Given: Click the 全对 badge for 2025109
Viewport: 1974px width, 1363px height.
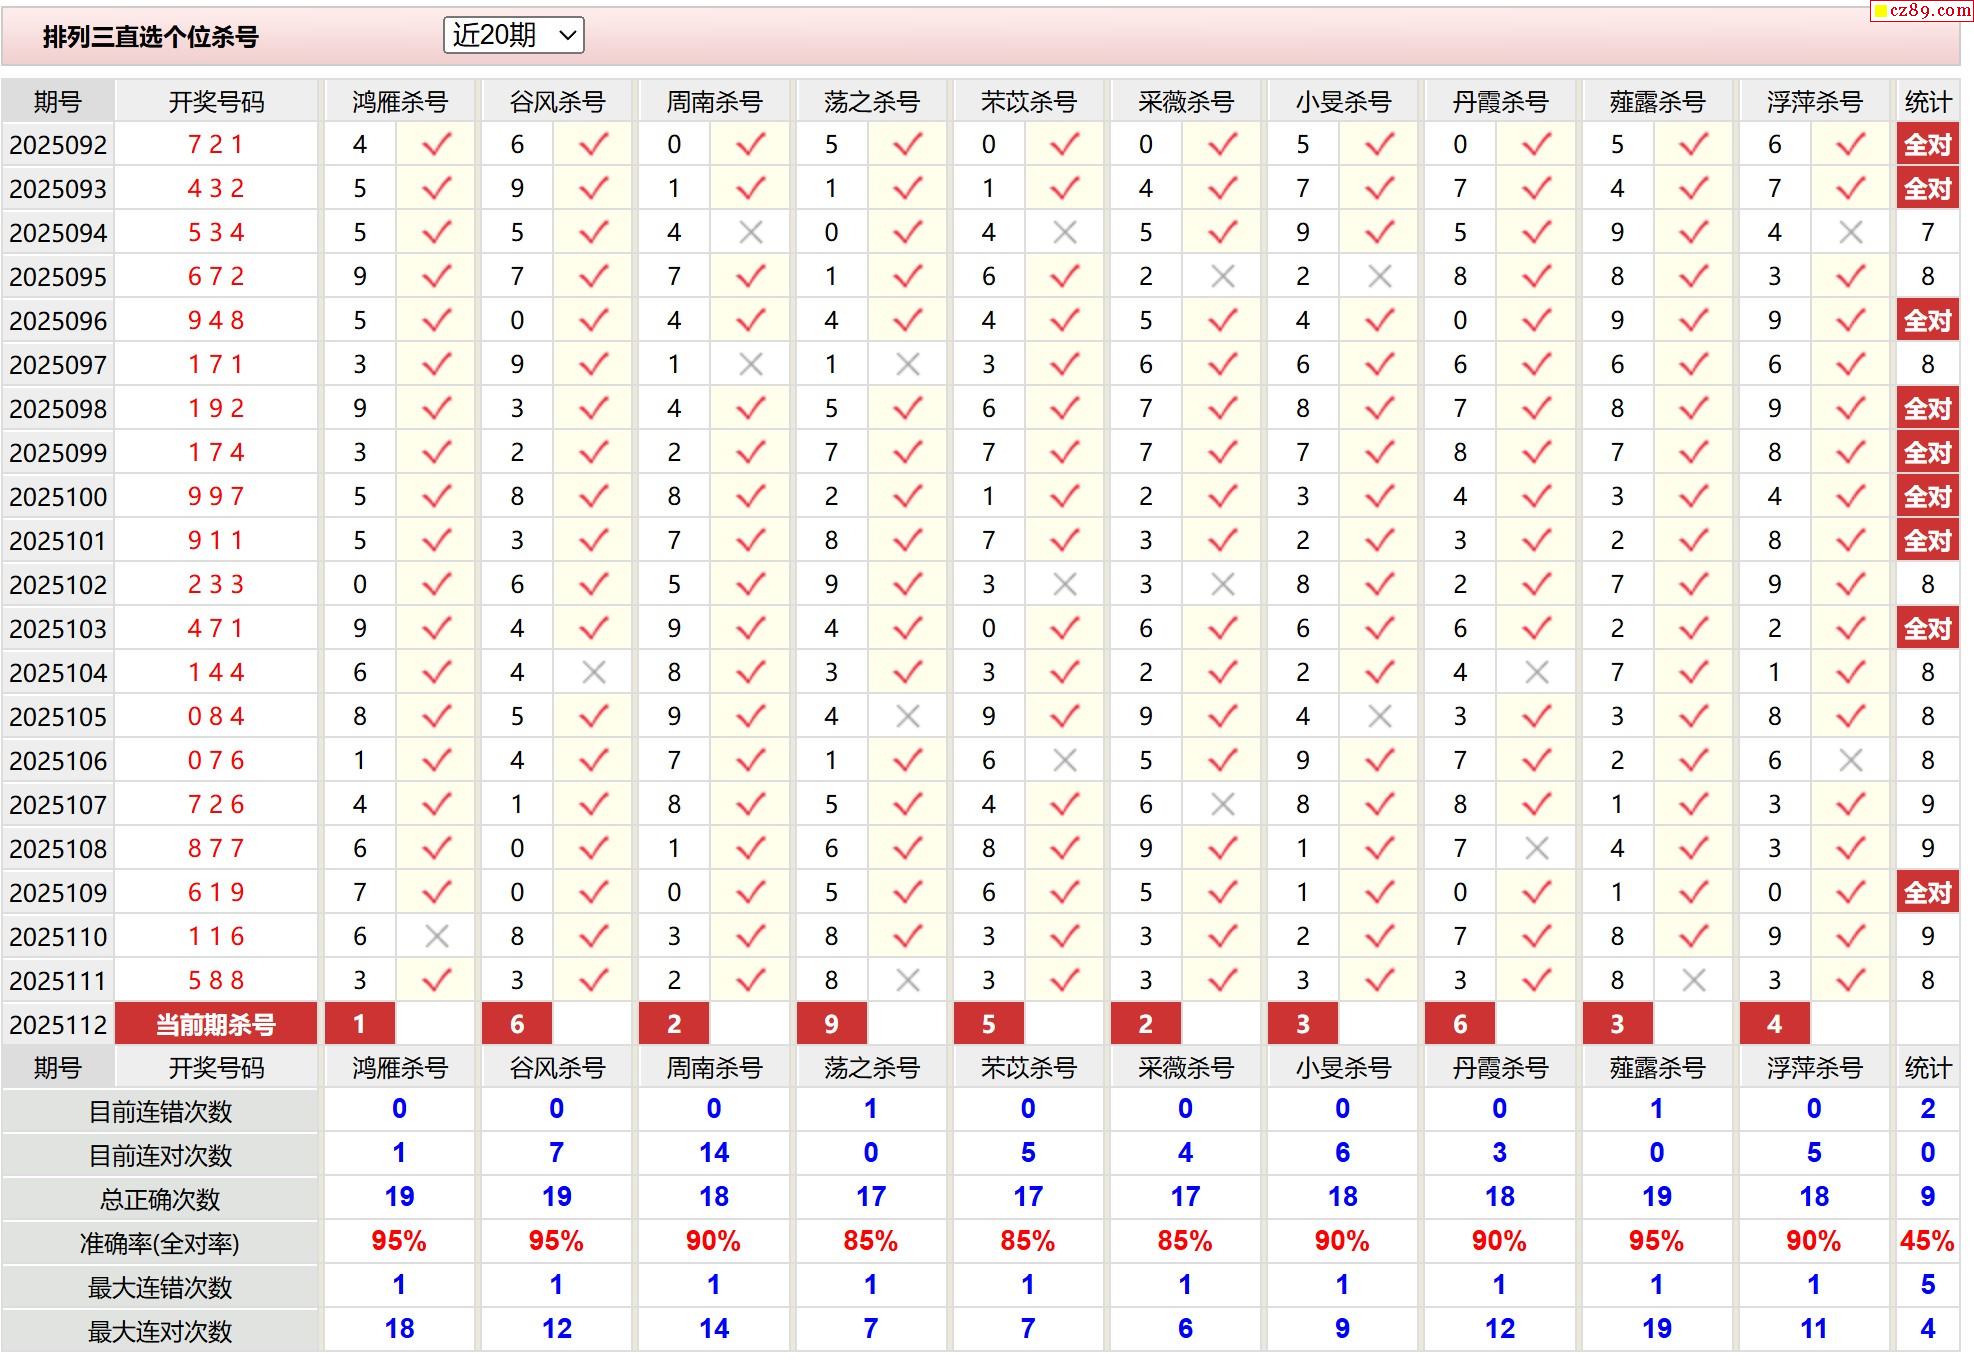Looking at the screenshot, I should click(1927, 893).
